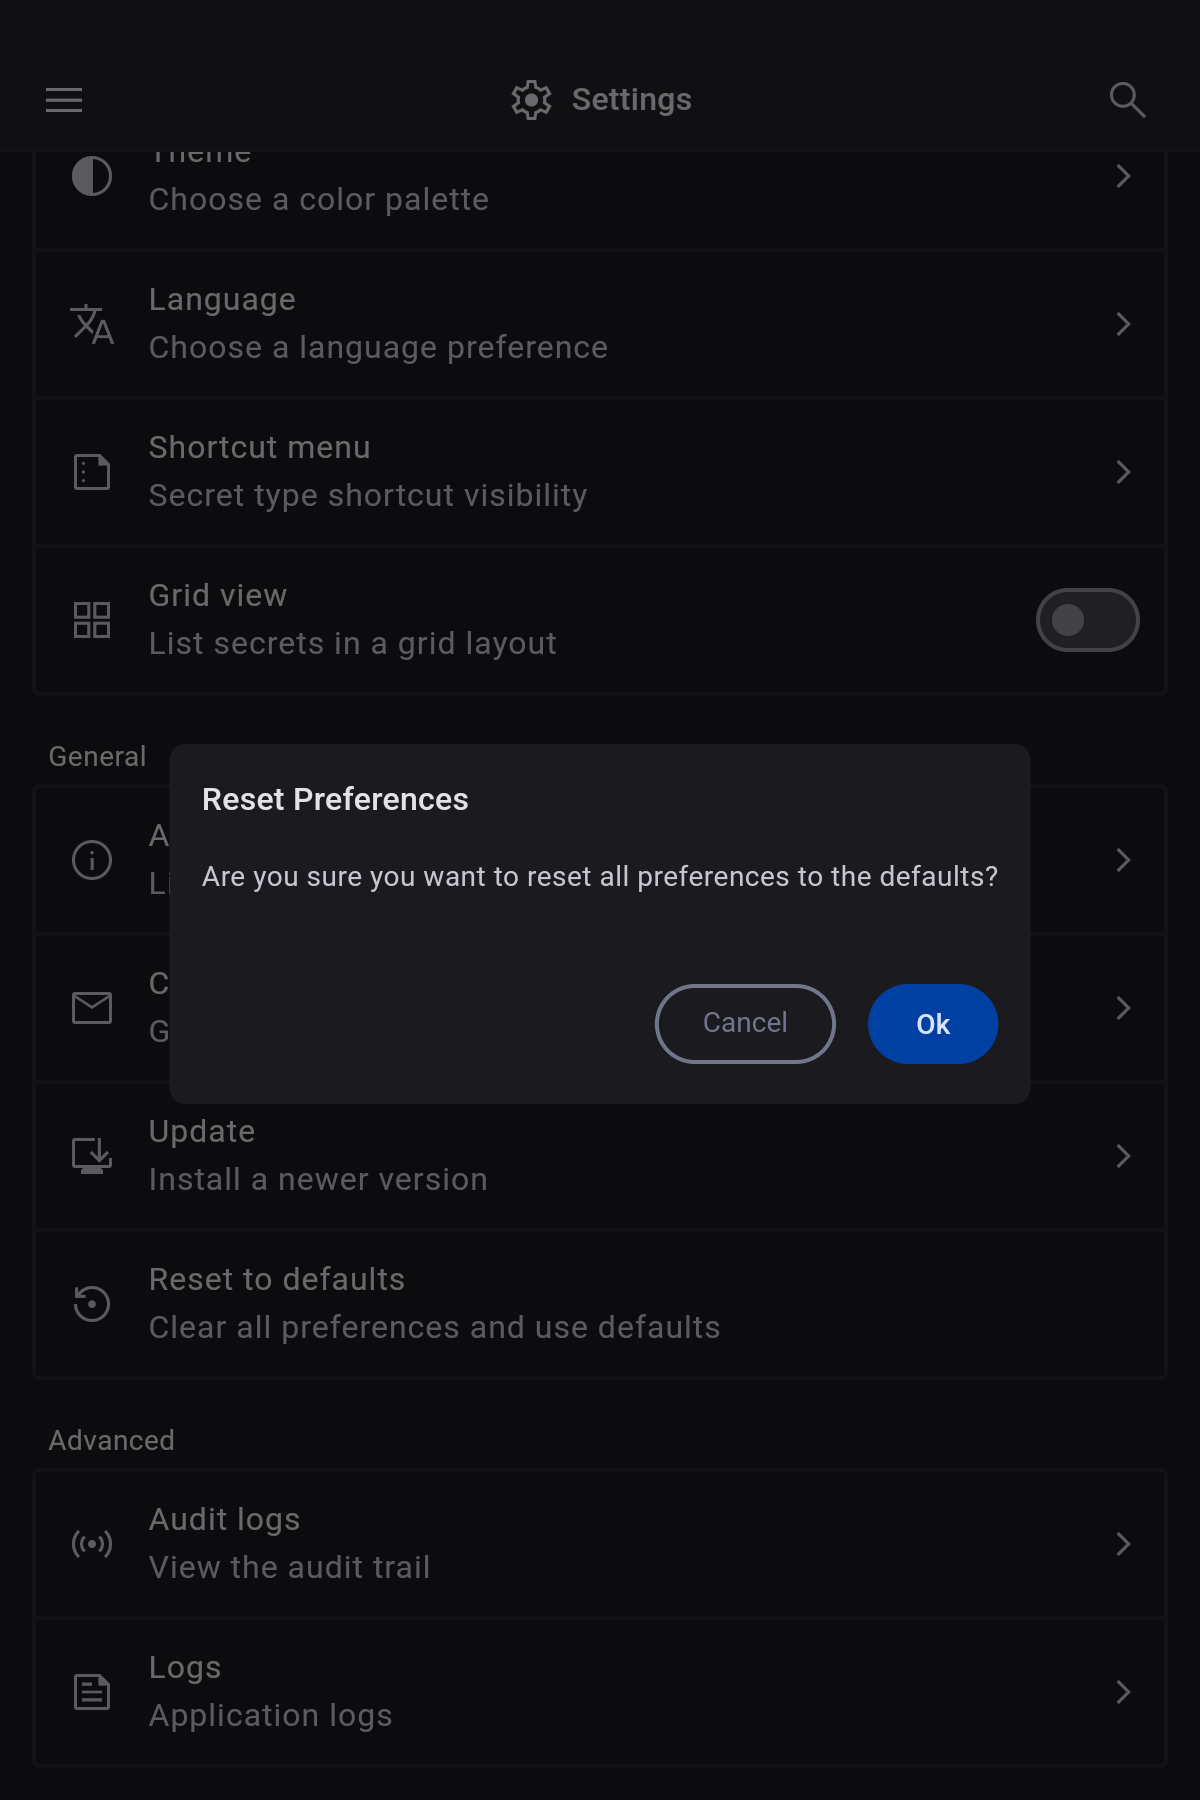Expand the Shortcut menu chevron
The height and width of the screenshot is (1800, 1200).
1123,472
